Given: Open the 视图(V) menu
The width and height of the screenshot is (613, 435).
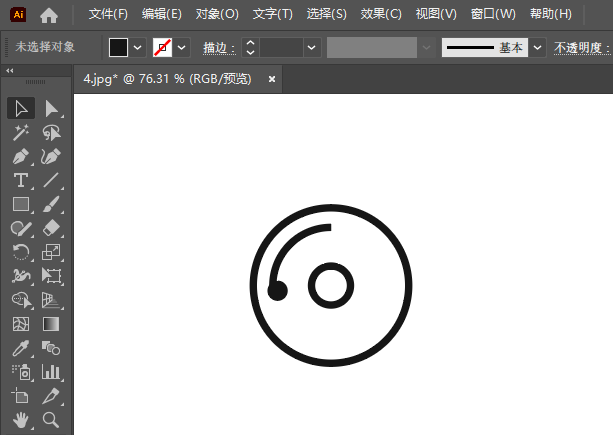Looking at the screenshot, I should [436, 14].
